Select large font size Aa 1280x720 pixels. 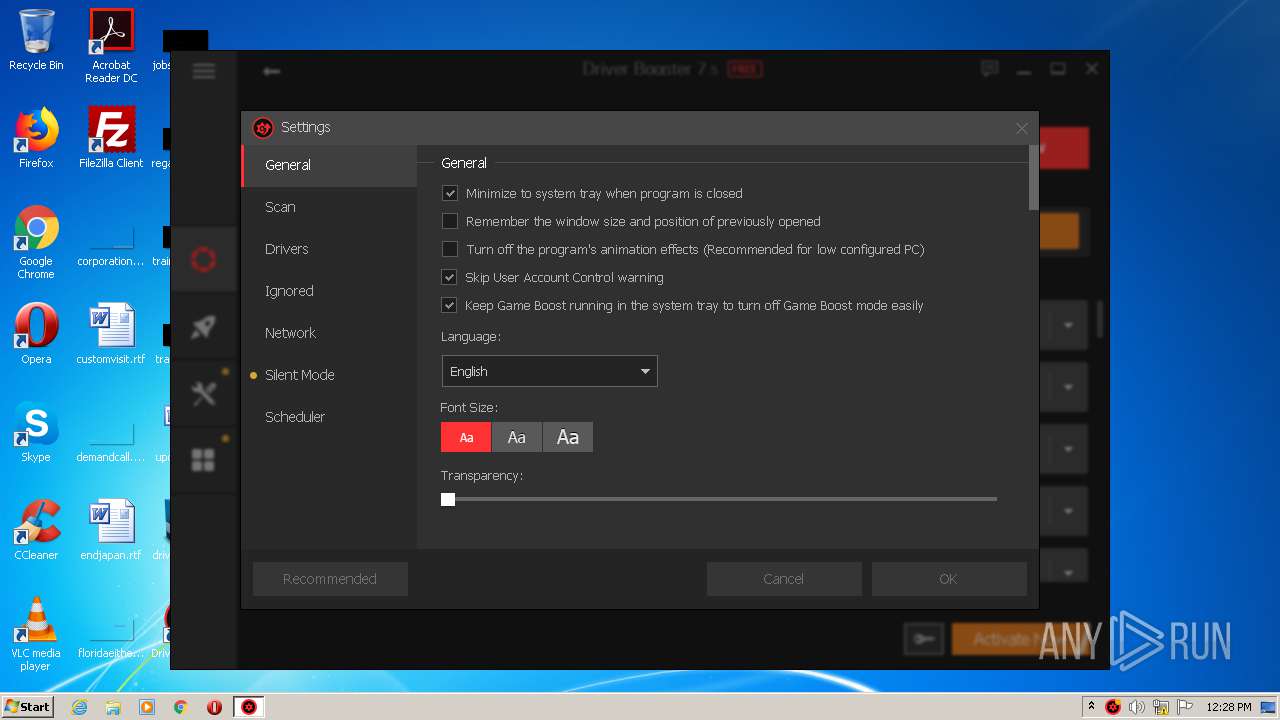point(568,437)
